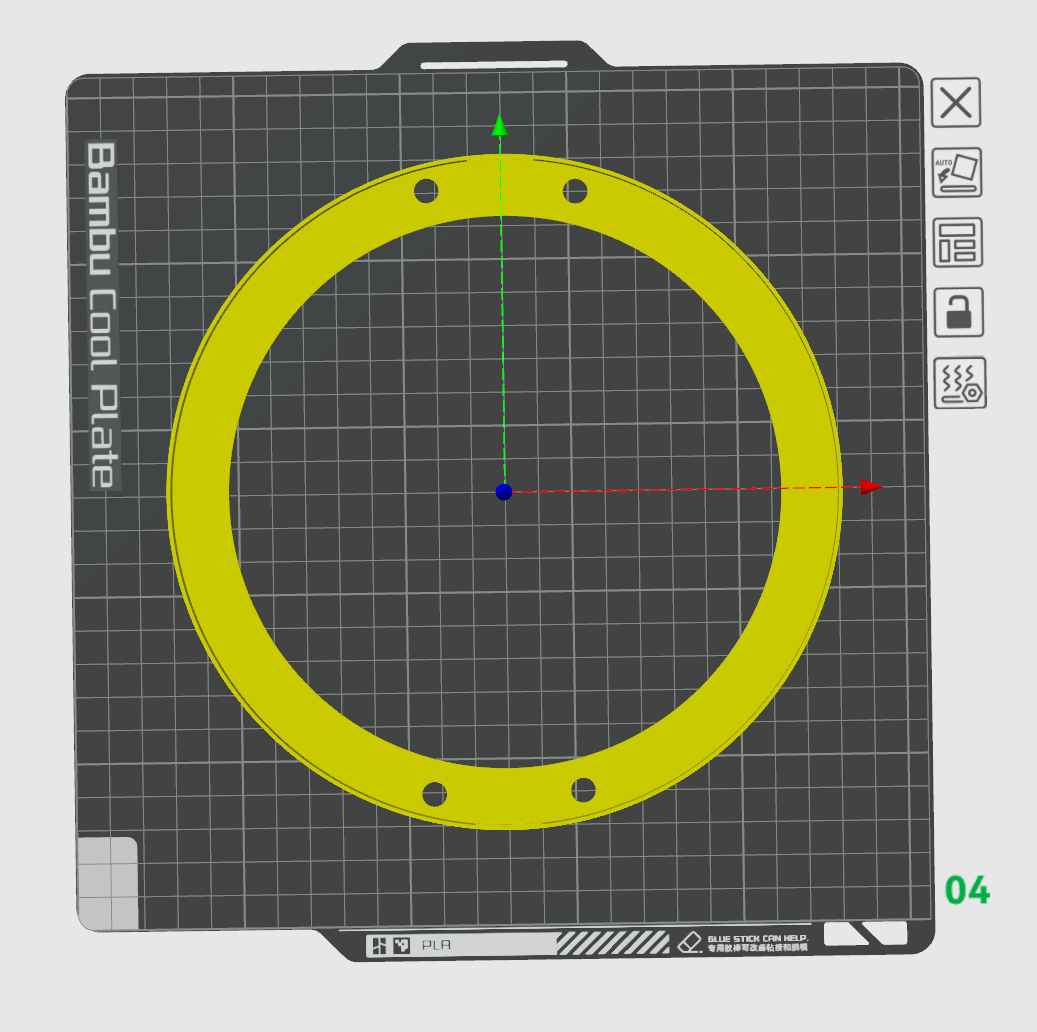
Task: Click the blue origin point at center
Action: click(503, 491)
